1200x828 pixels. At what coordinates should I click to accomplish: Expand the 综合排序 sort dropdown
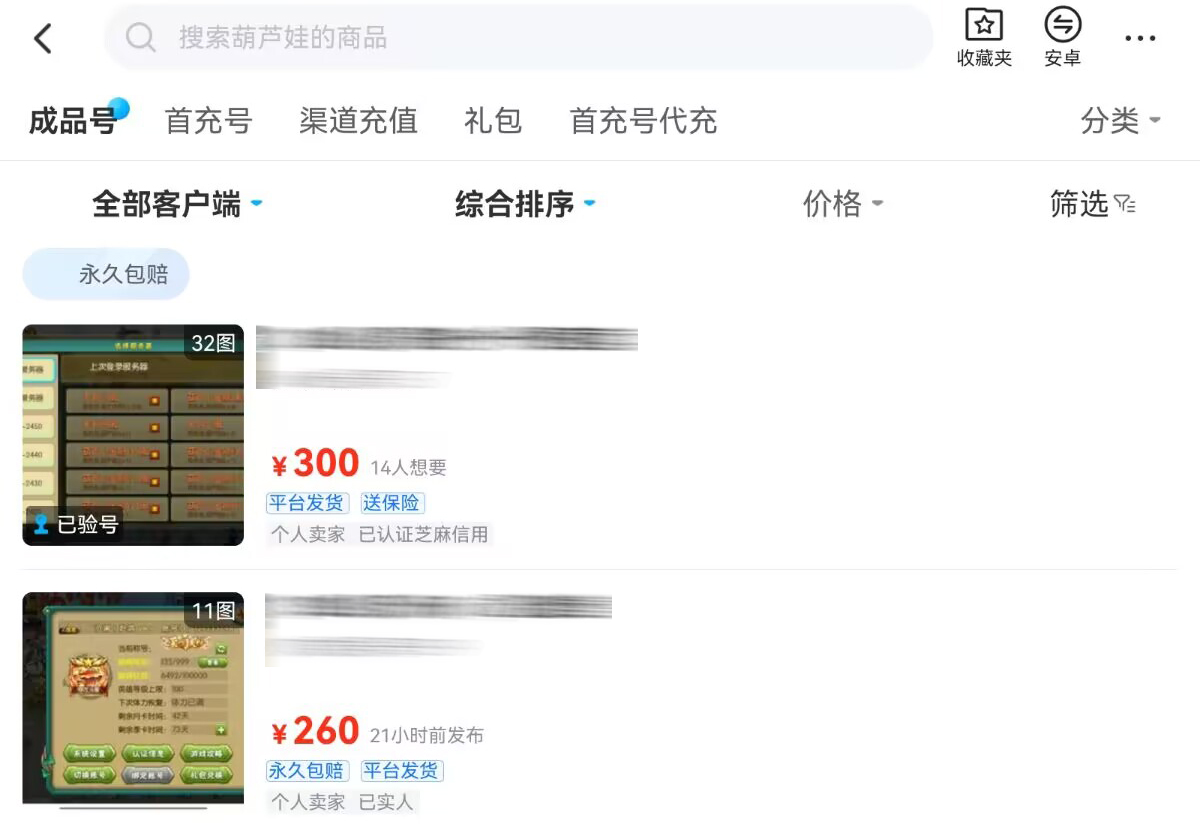(x=525, y=204)
